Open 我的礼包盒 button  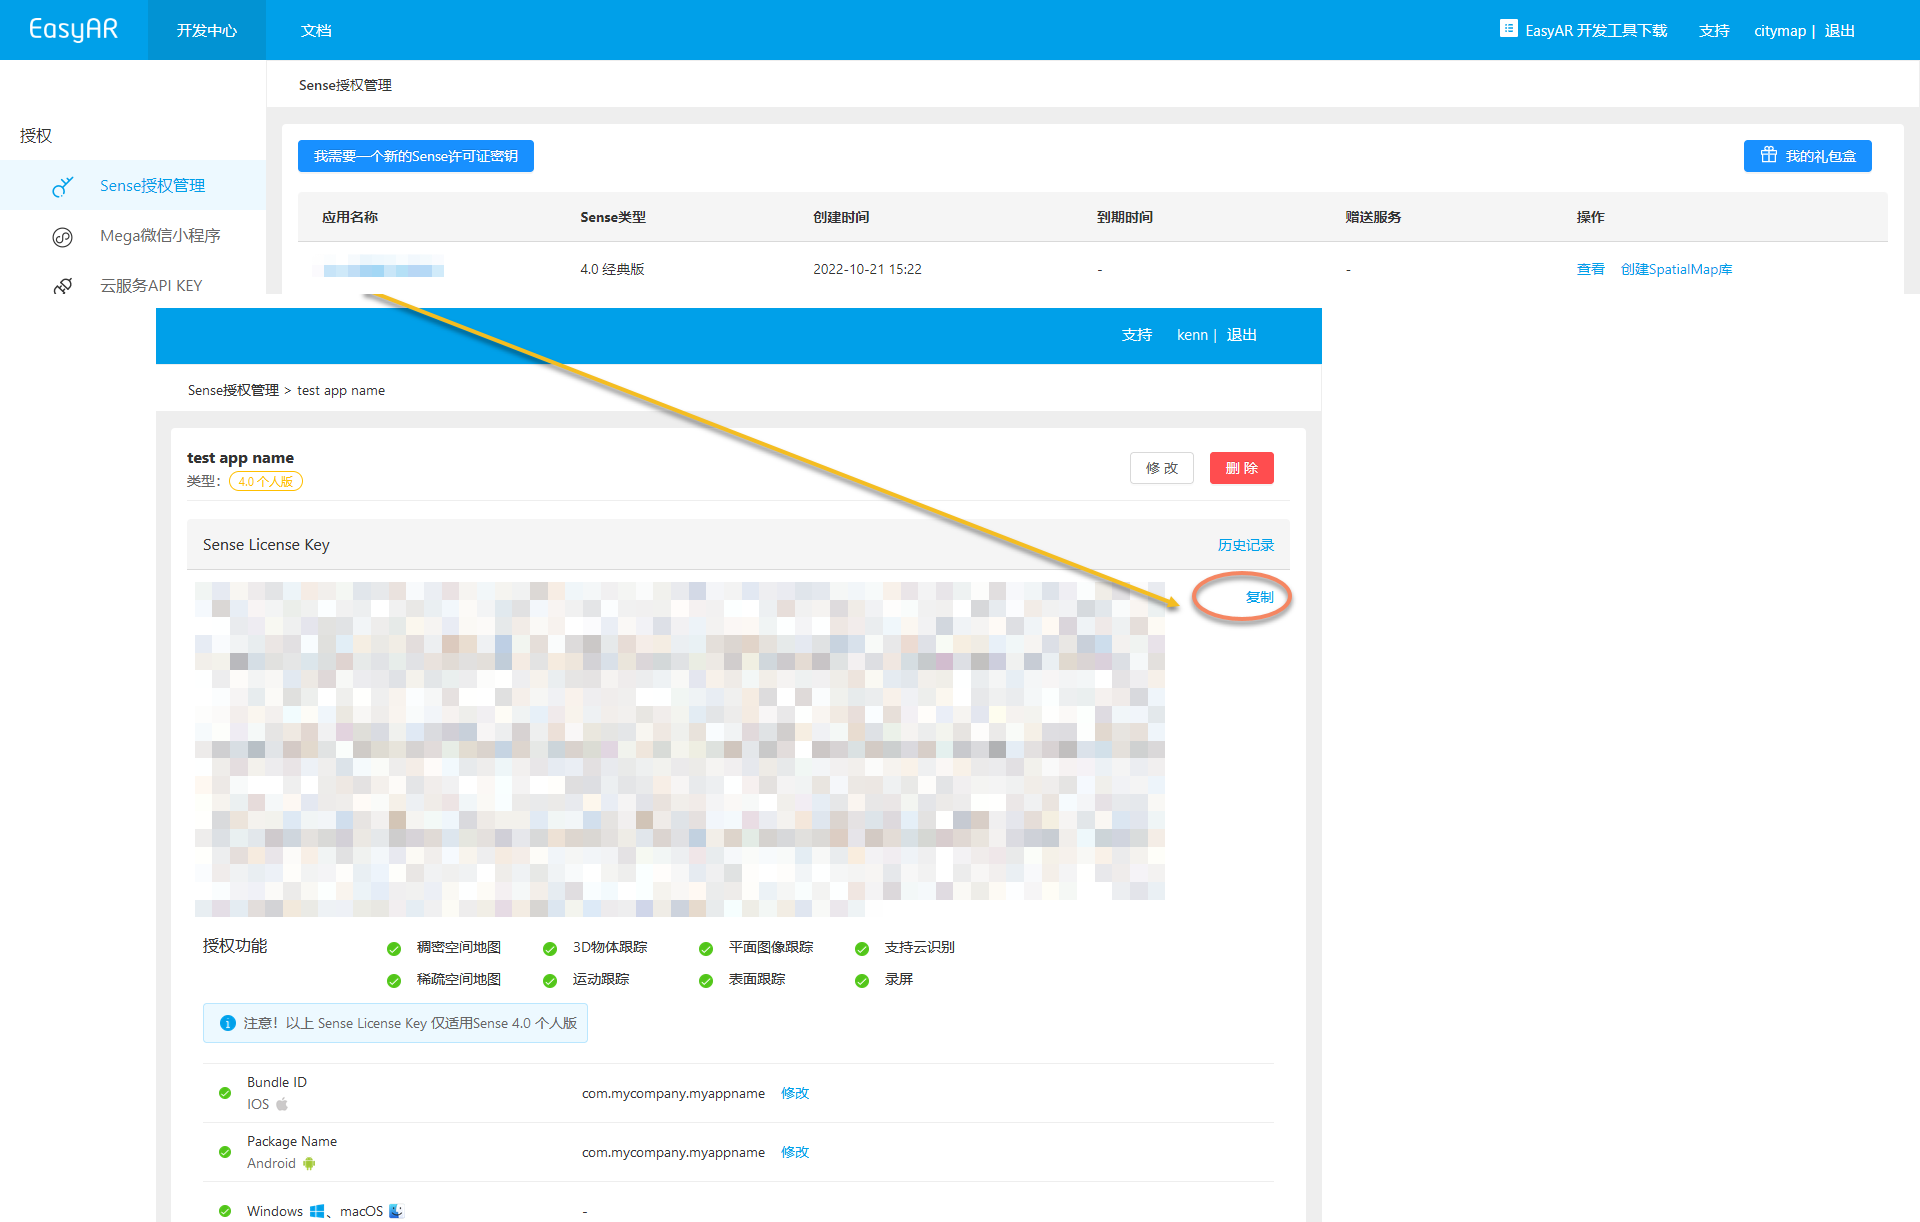point(1808,156)
